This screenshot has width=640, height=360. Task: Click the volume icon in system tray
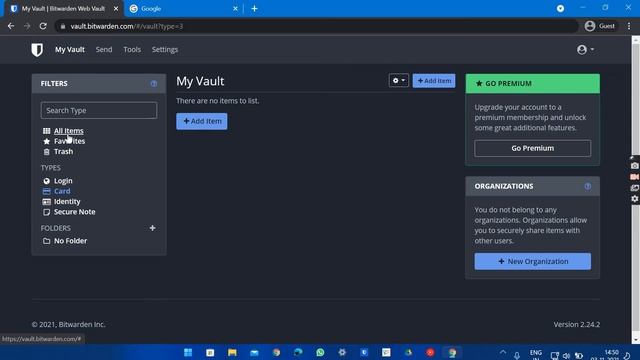(566, 356)
